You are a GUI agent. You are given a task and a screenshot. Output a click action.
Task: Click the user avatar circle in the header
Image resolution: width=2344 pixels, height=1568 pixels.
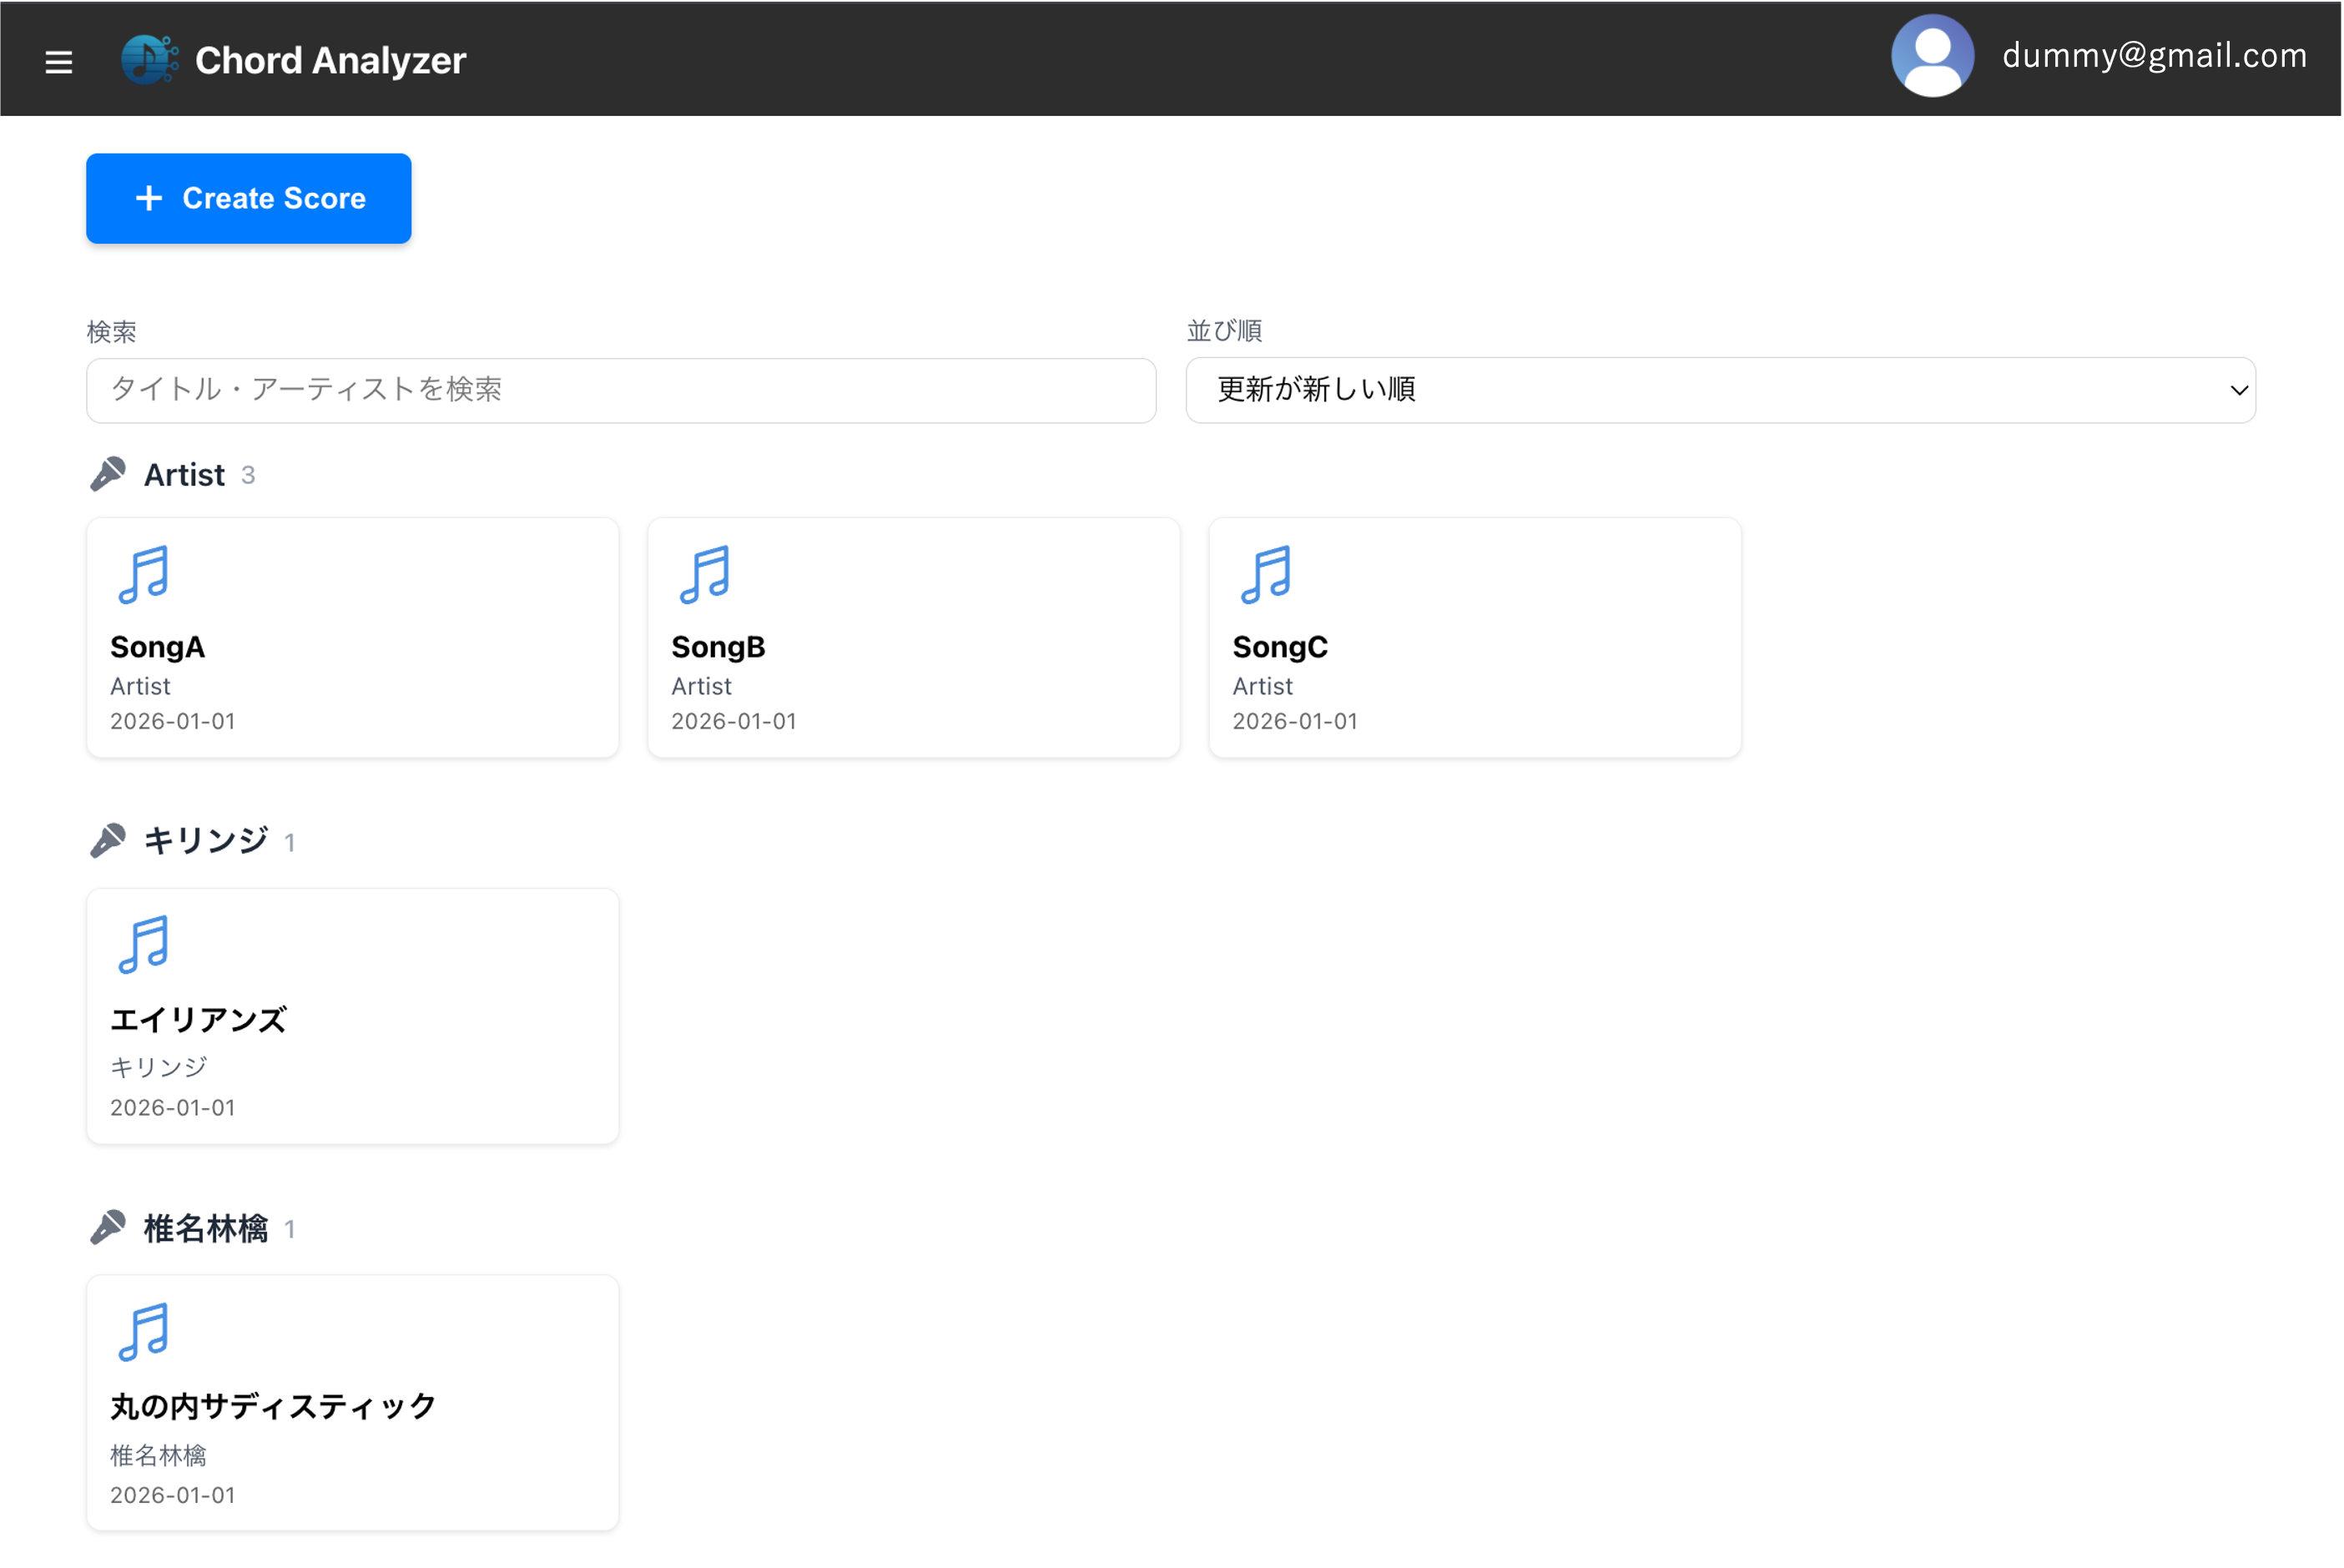1931,56
